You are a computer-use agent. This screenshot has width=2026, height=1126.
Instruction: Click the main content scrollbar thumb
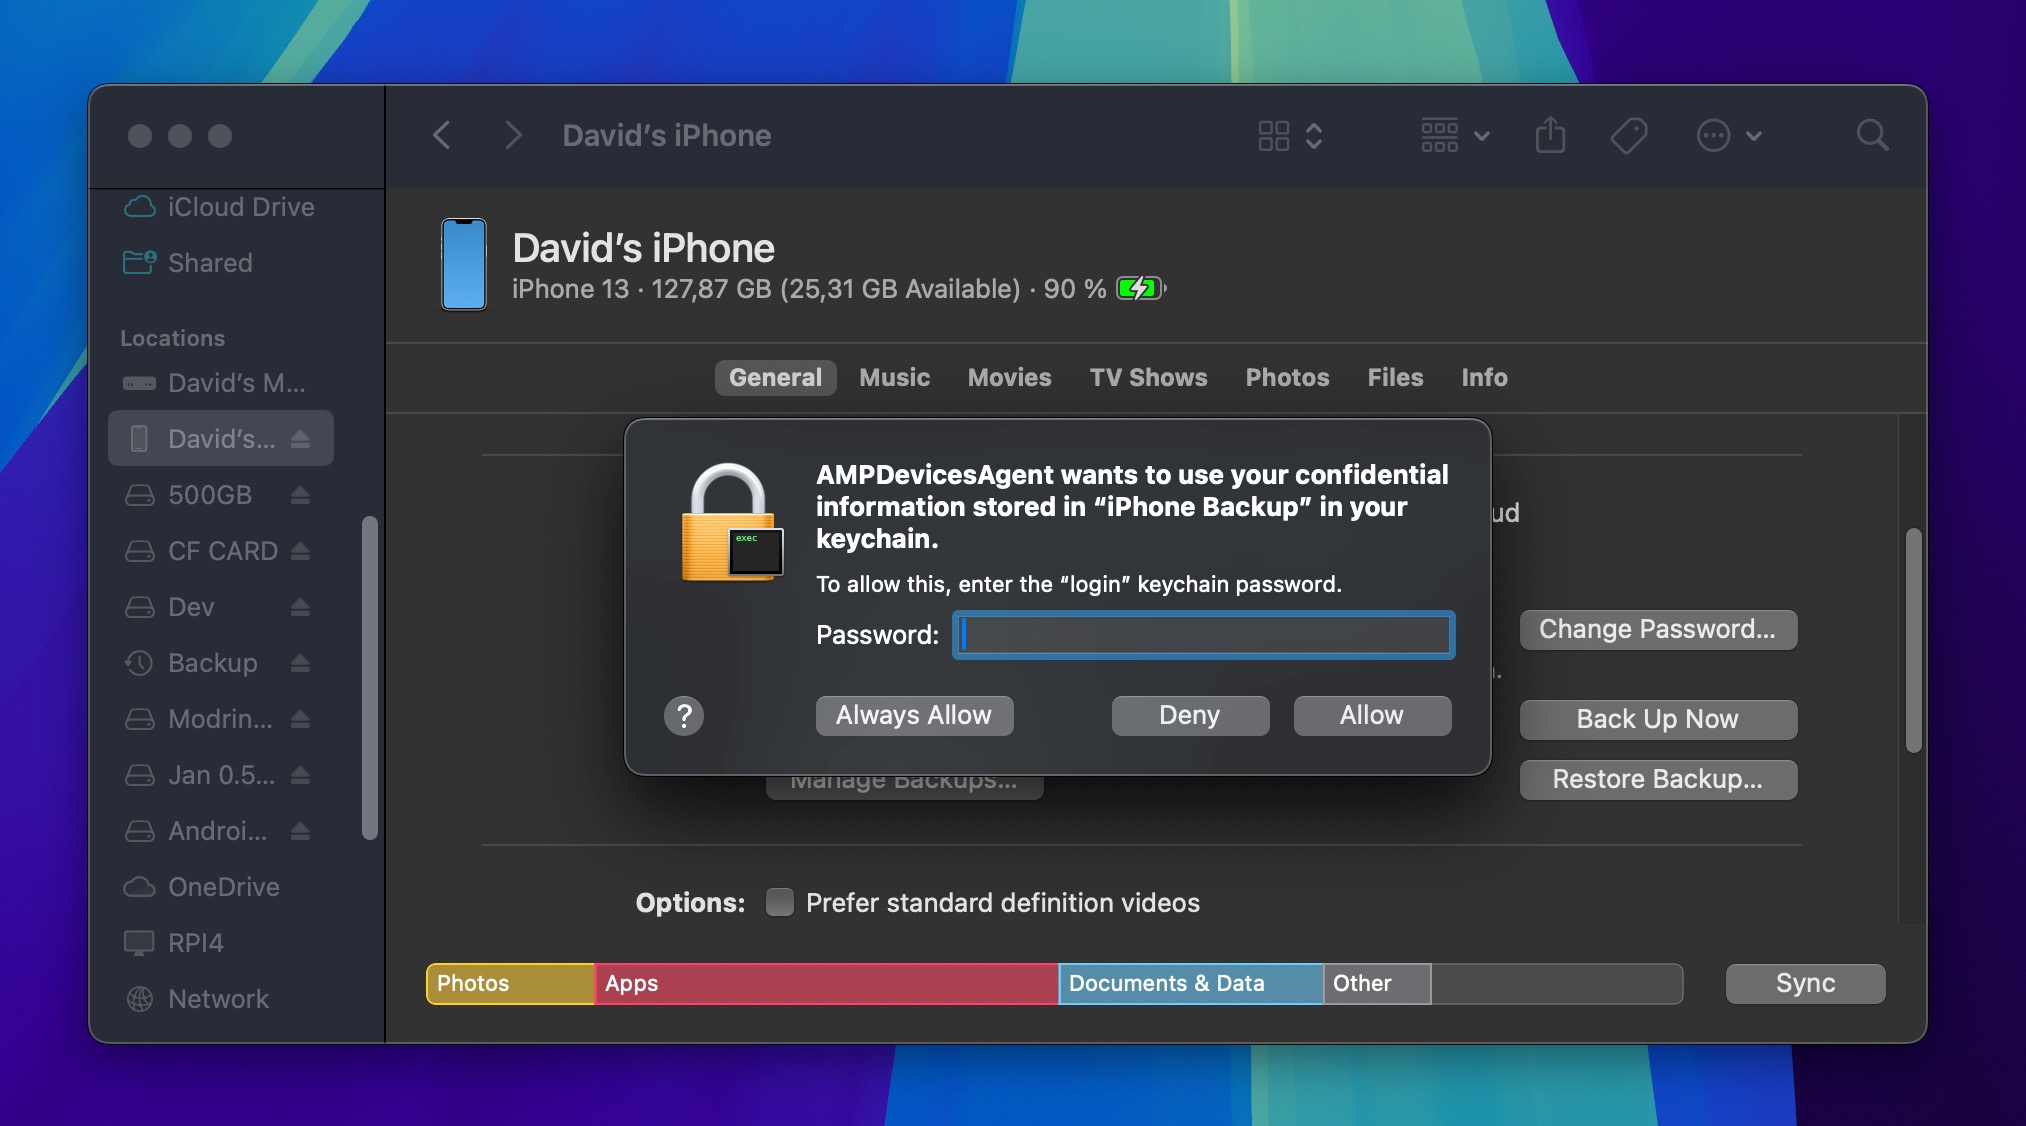[1914, 640]
